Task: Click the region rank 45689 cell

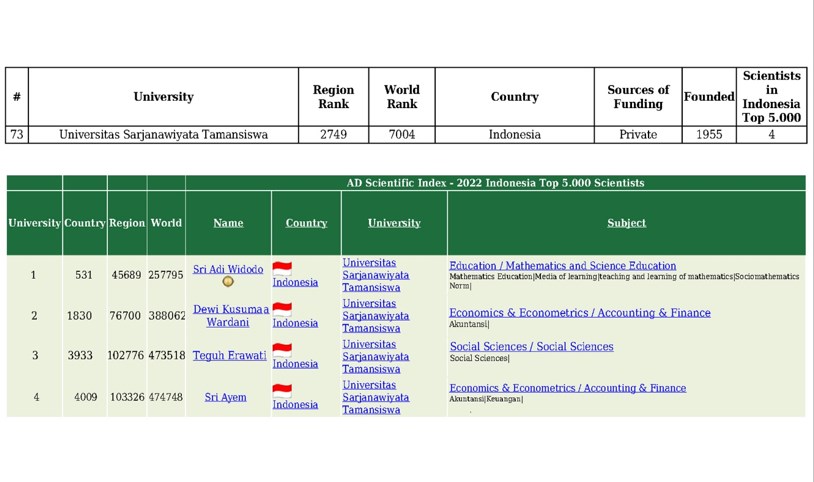Action: 127,275
